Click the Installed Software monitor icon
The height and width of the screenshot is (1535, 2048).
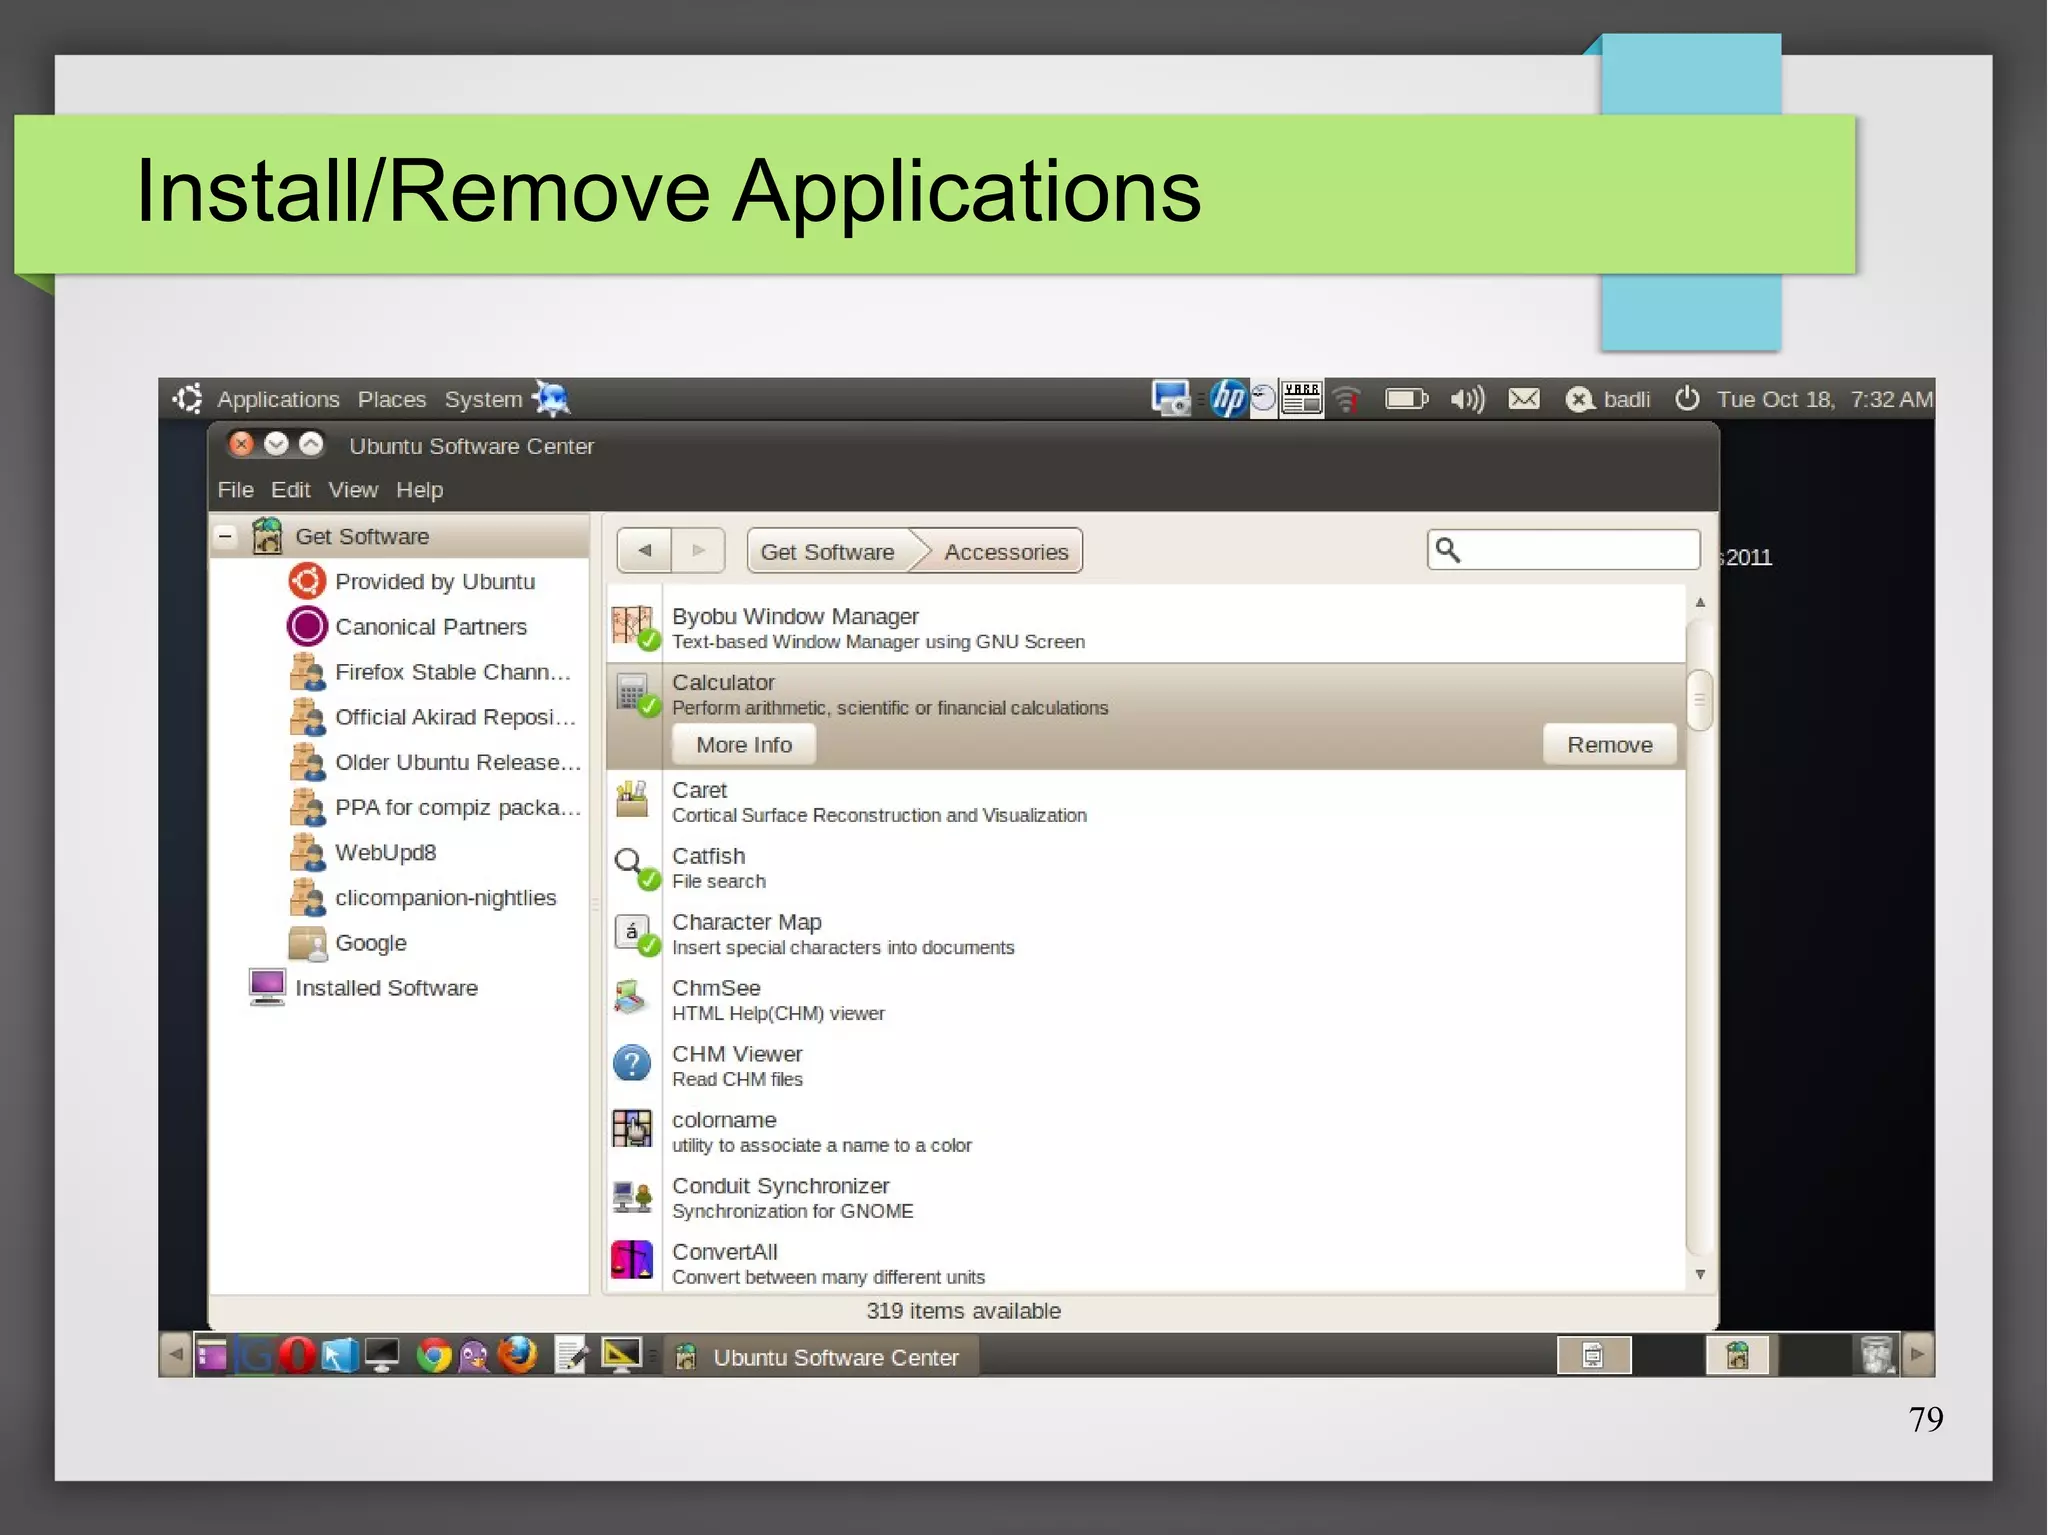pyautogui.click(x=267, y=987)
